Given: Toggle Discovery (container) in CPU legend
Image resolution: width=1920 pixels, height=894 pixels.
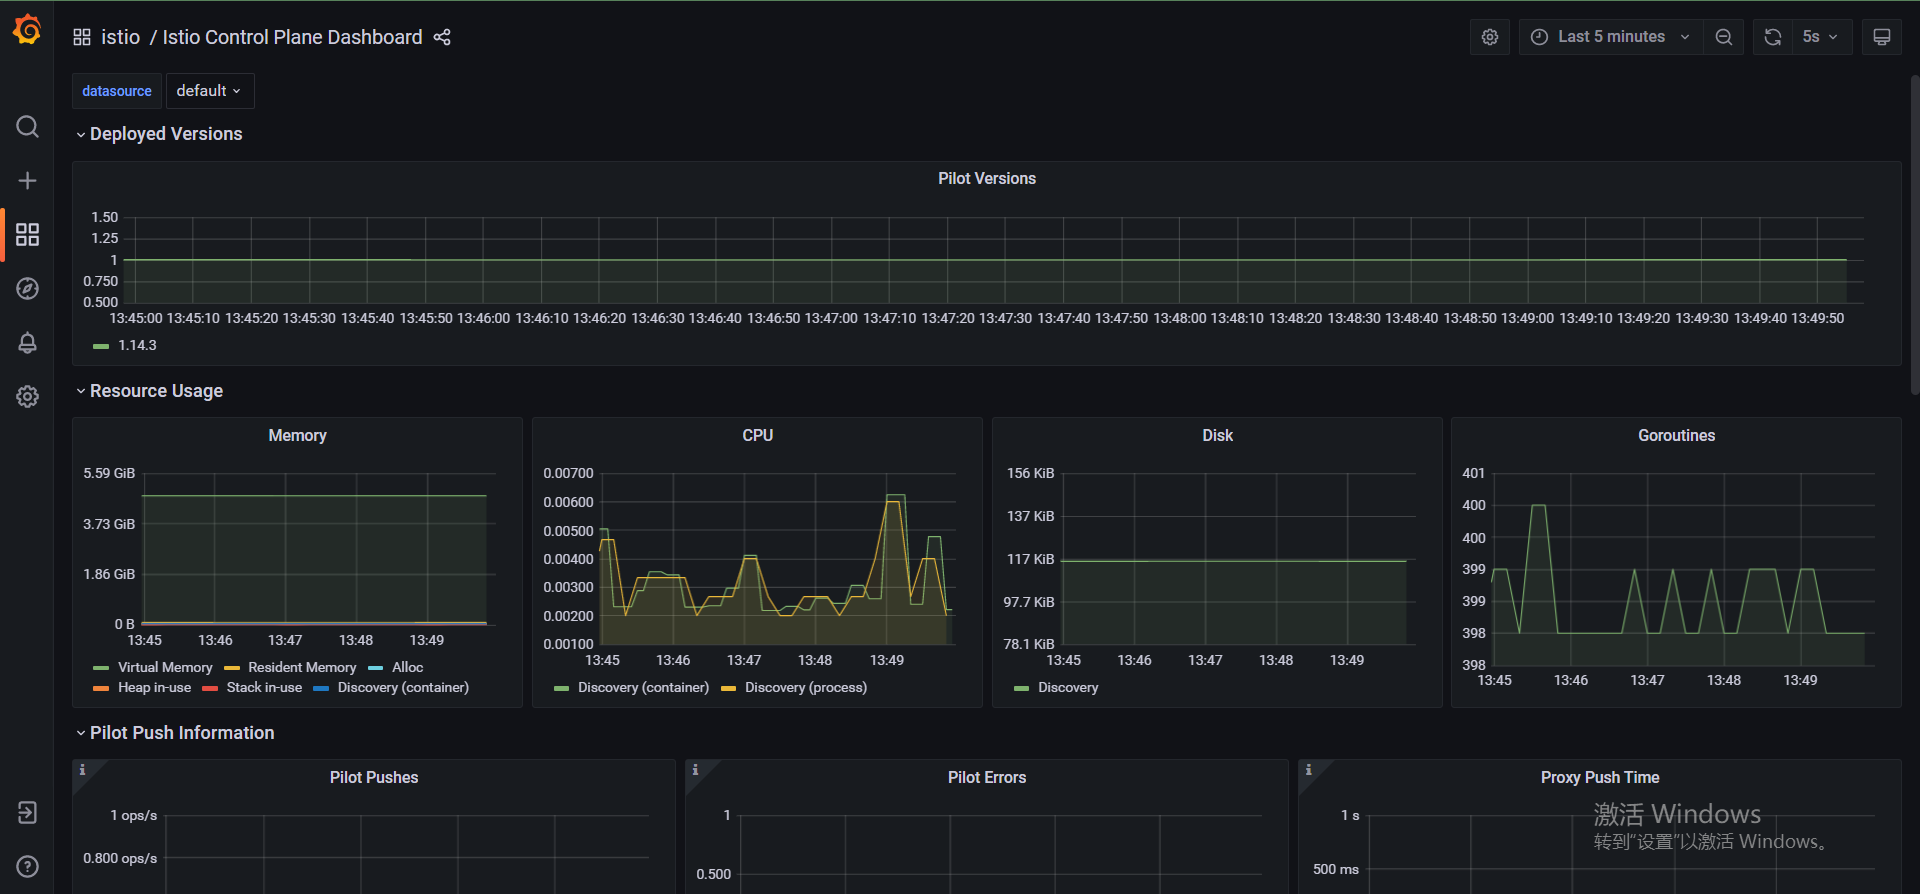Looking at the screenshot, I should point(643,688).
